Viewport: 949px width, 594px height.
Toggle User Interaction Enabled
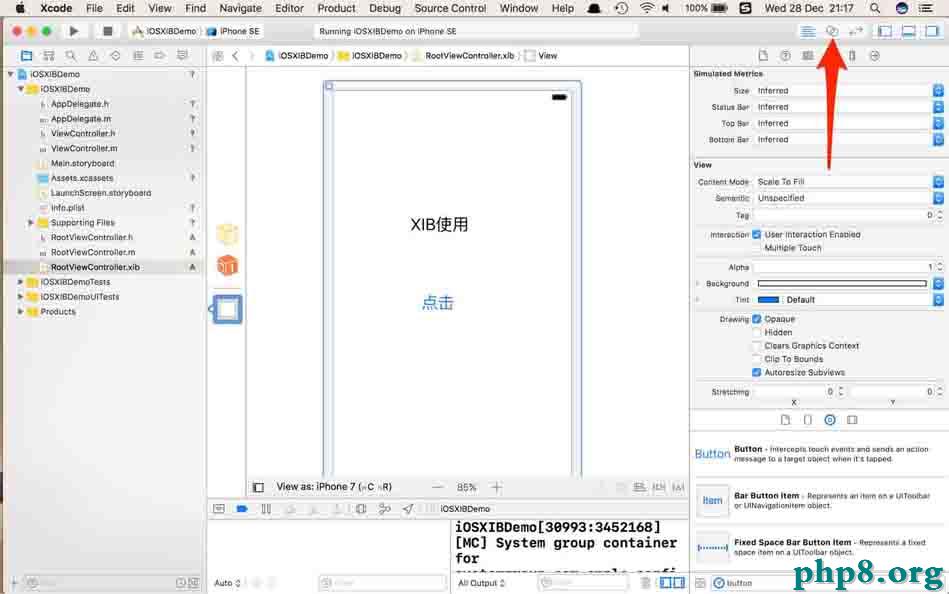click(x=757, y=234)
